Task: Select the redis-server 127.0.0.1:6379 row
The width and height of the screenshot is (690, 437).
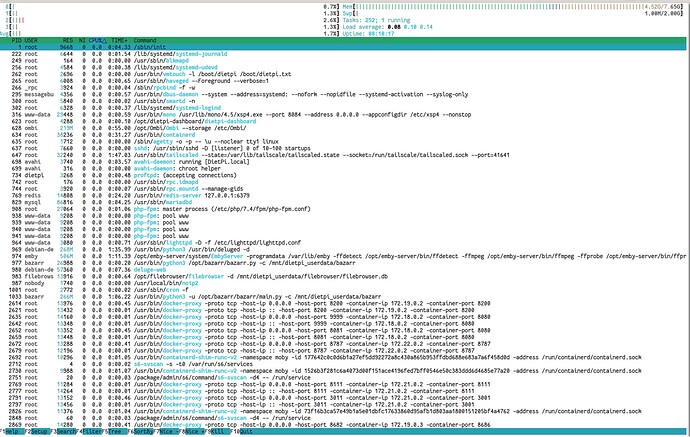Action: tap(345, 195)
